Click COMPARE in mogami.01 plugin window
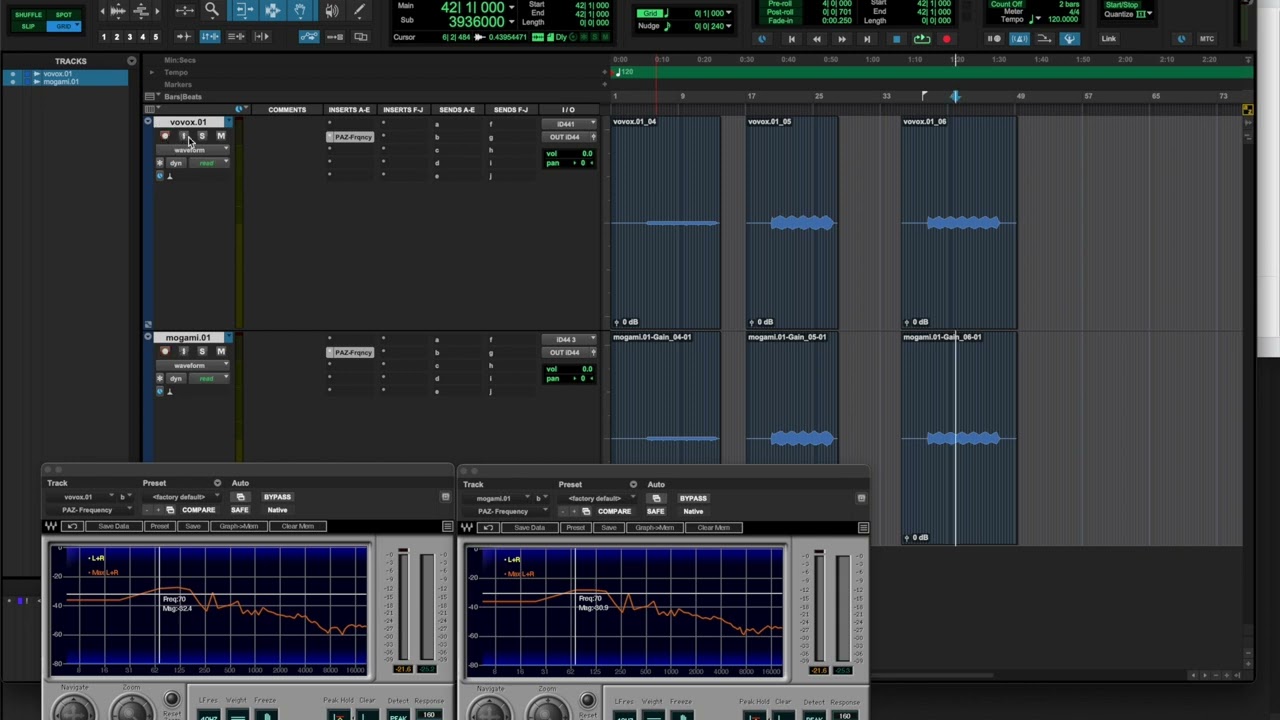 click(x=614, y=511)
